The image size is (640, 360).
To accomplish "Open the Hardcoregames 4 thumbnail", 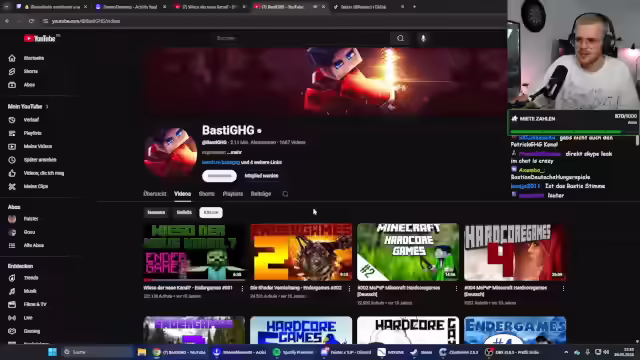I will tap(515, 252).
